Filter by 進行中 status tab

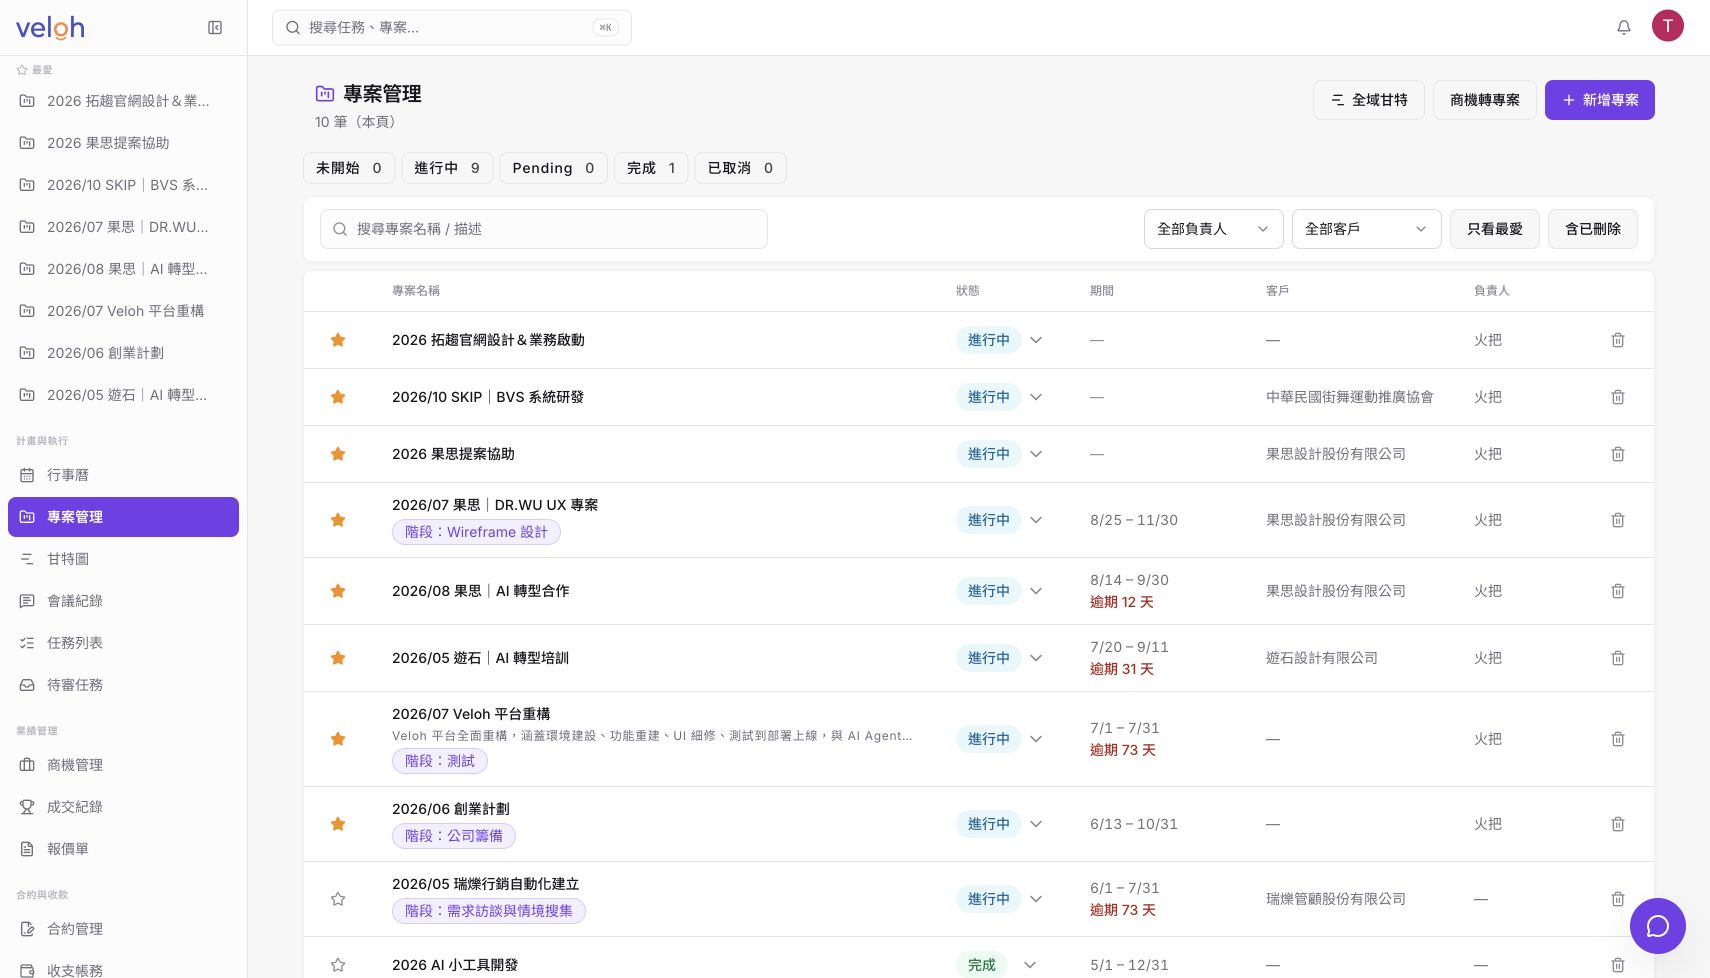pyautogui.click(x=447, y=168)
